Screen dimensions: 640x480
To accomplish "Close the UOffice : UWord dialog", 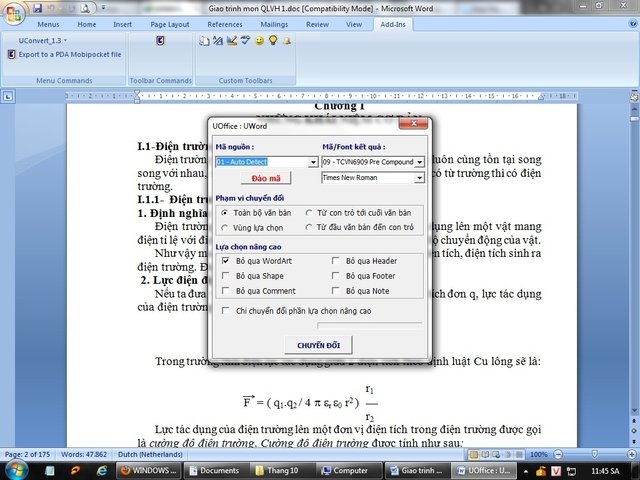I will click(x=413, y=124).
